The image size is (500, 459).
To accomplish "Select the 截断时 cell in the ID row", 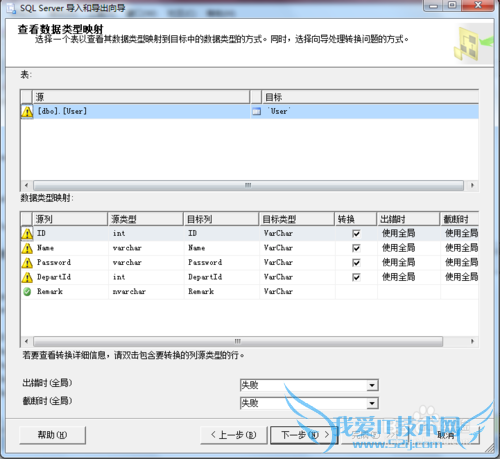I will [460, 233].
